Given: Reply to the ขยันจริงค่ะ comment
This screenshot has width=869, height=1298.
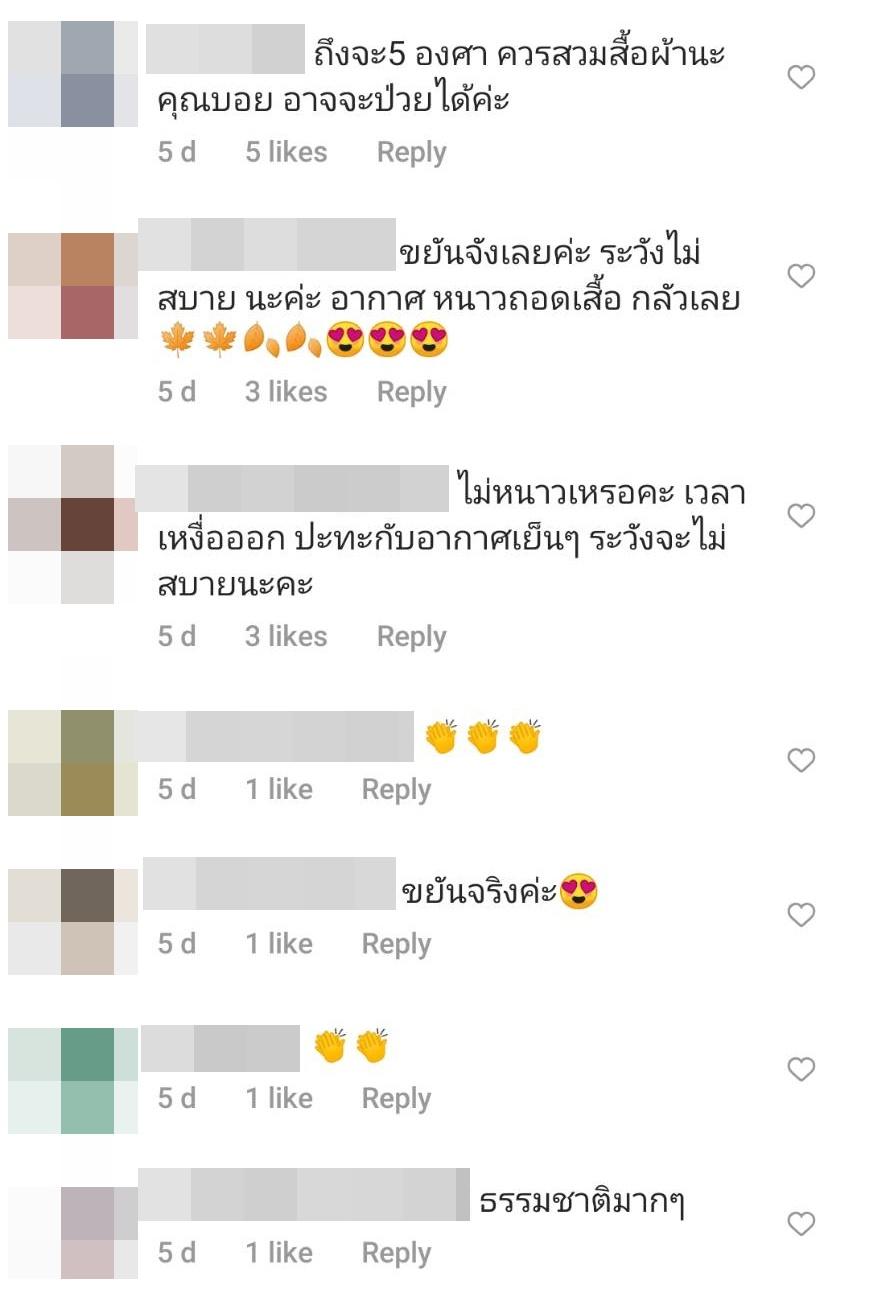Looking at the screenshot, I should pos(396,944).
